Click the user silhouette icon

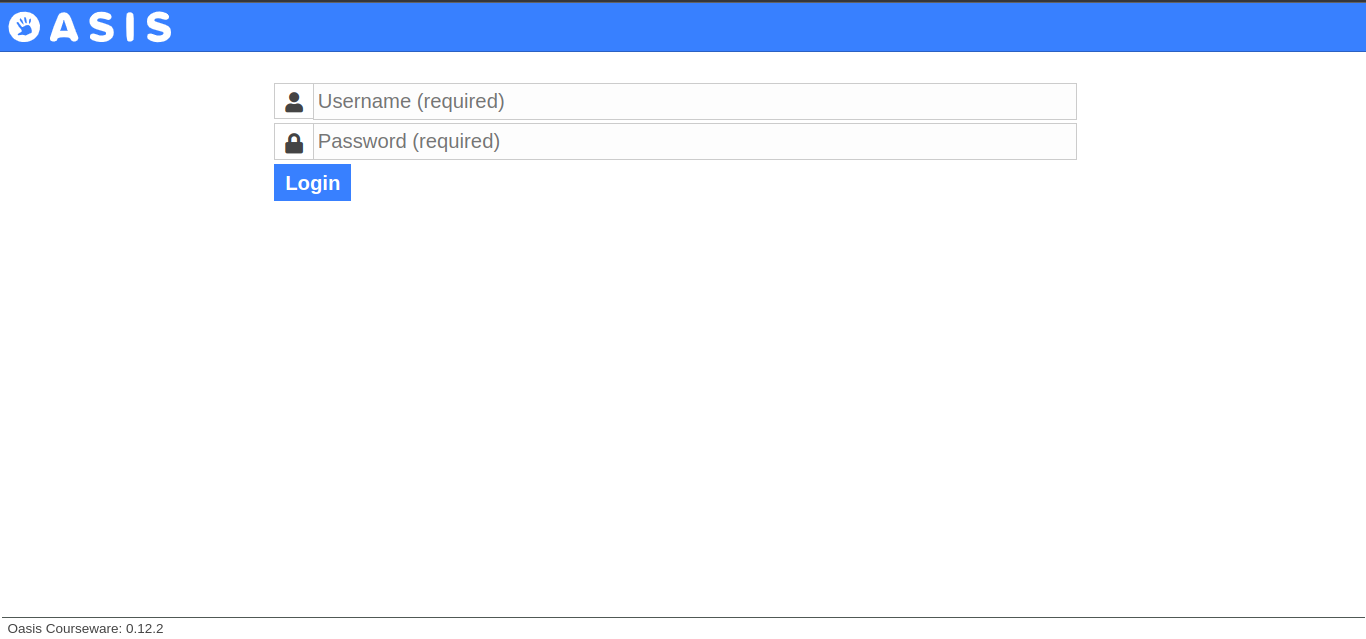294,102
